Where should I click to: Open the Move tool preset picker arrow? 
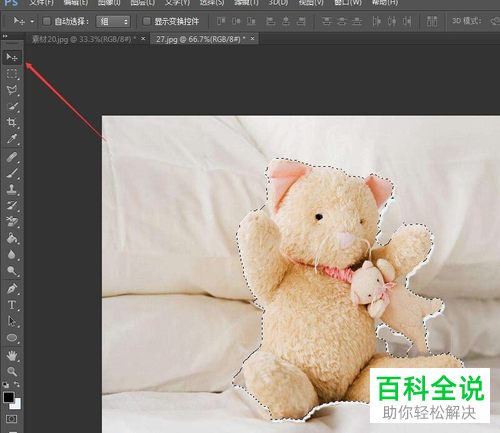(32, 21)
